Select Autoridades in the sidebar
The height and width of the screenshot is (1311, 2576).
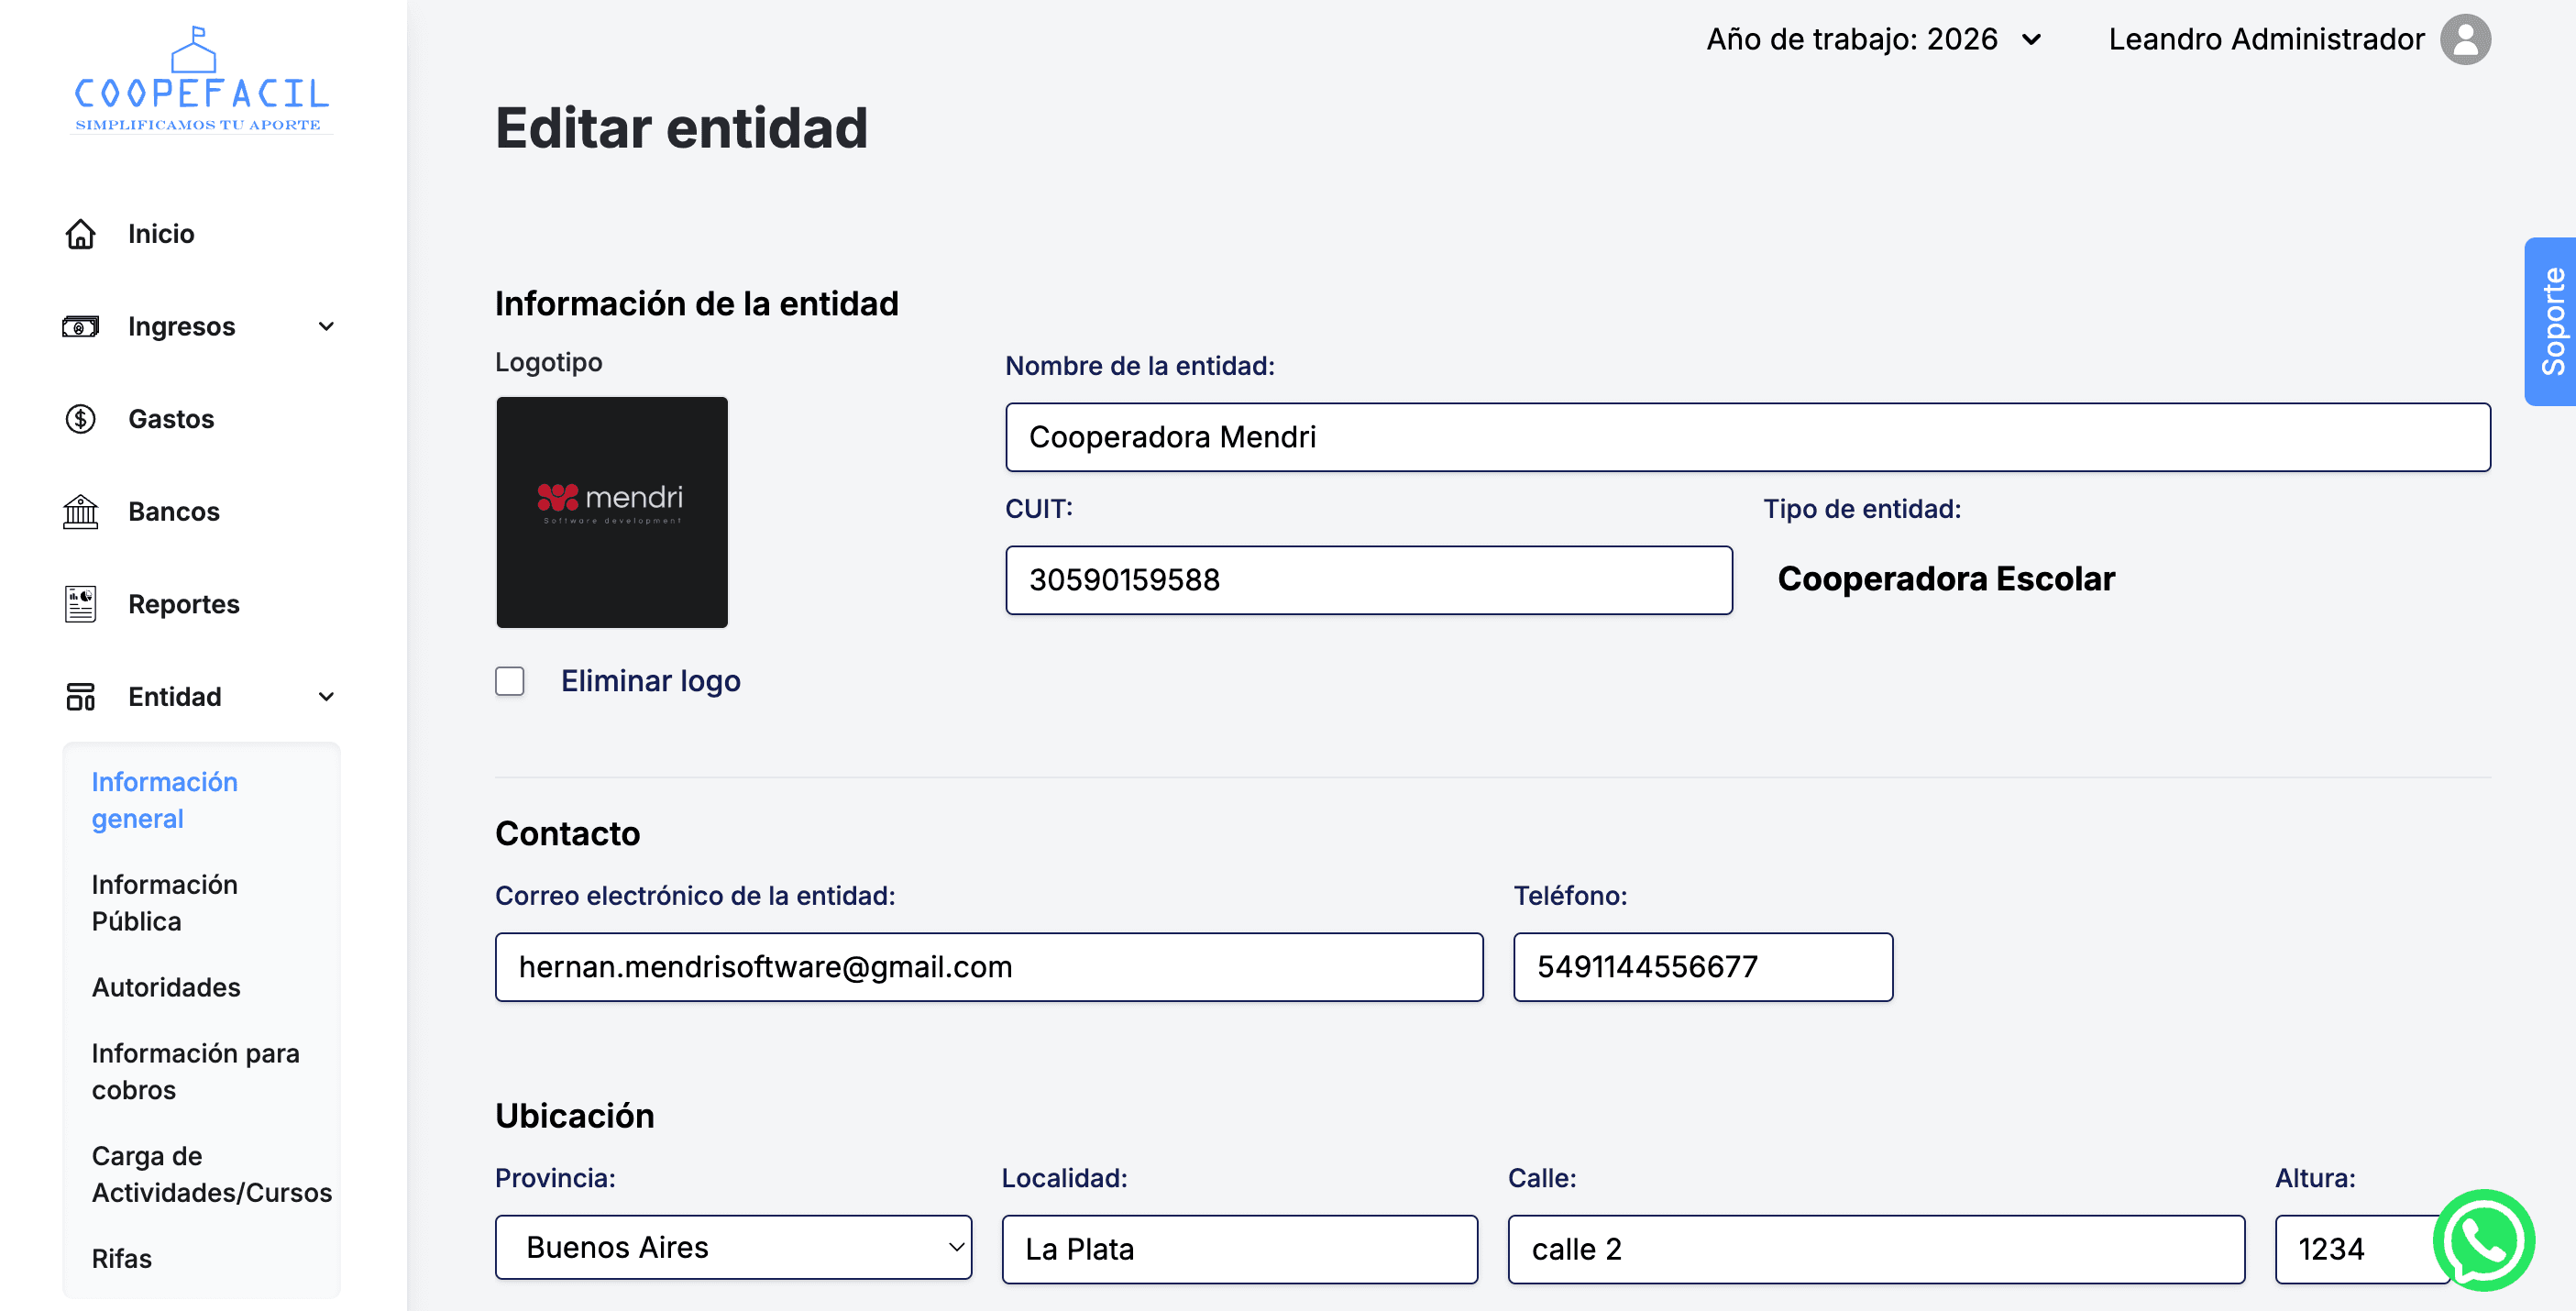[x=166, y=987]
